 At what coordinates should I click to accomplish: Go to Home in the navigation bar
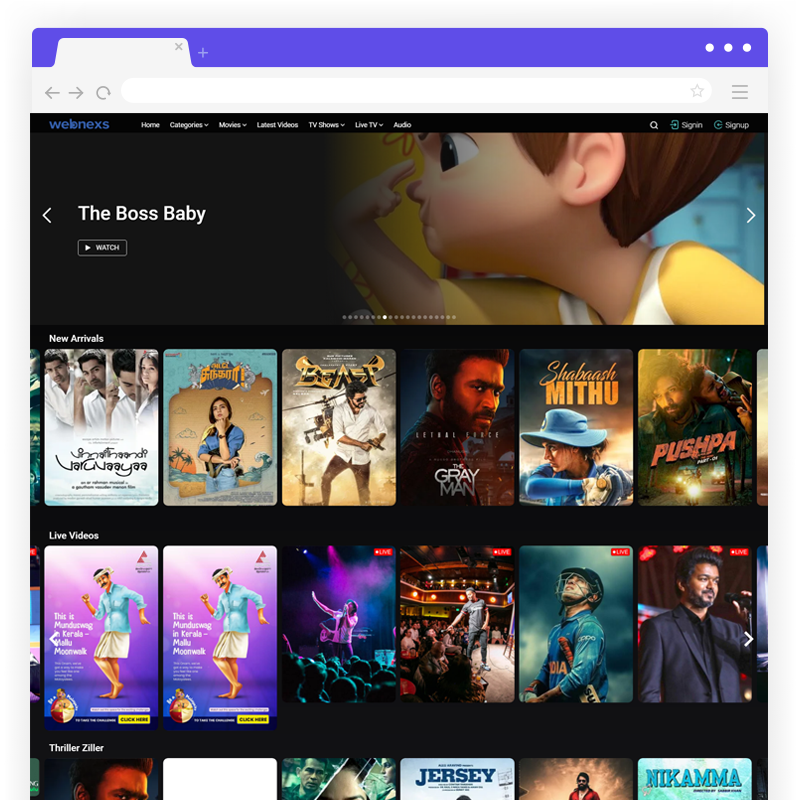point(150,124)
